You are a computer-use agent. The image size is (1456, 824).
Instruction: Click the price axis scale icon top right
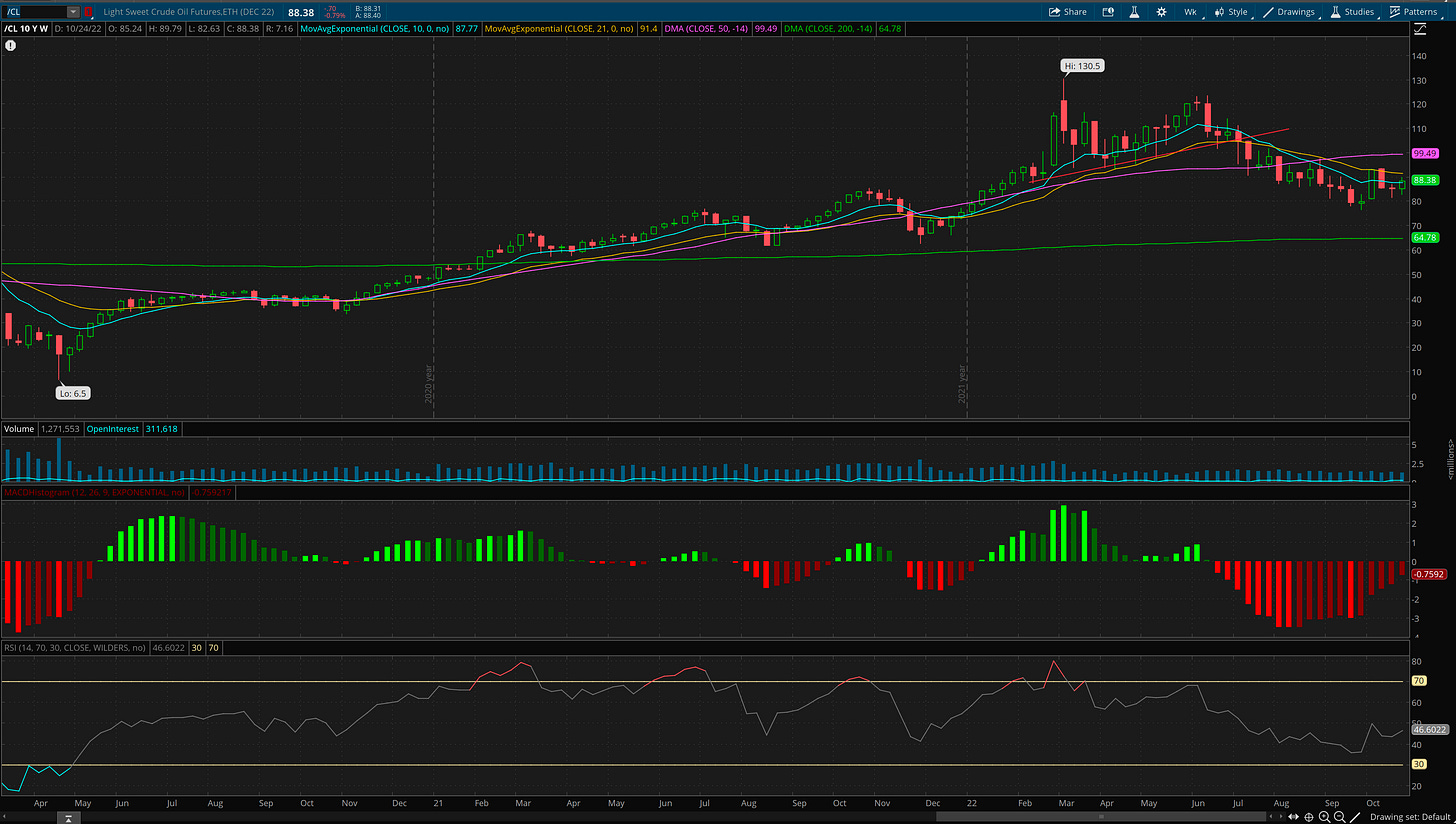pyautogui.click(x=1420, y=29)
